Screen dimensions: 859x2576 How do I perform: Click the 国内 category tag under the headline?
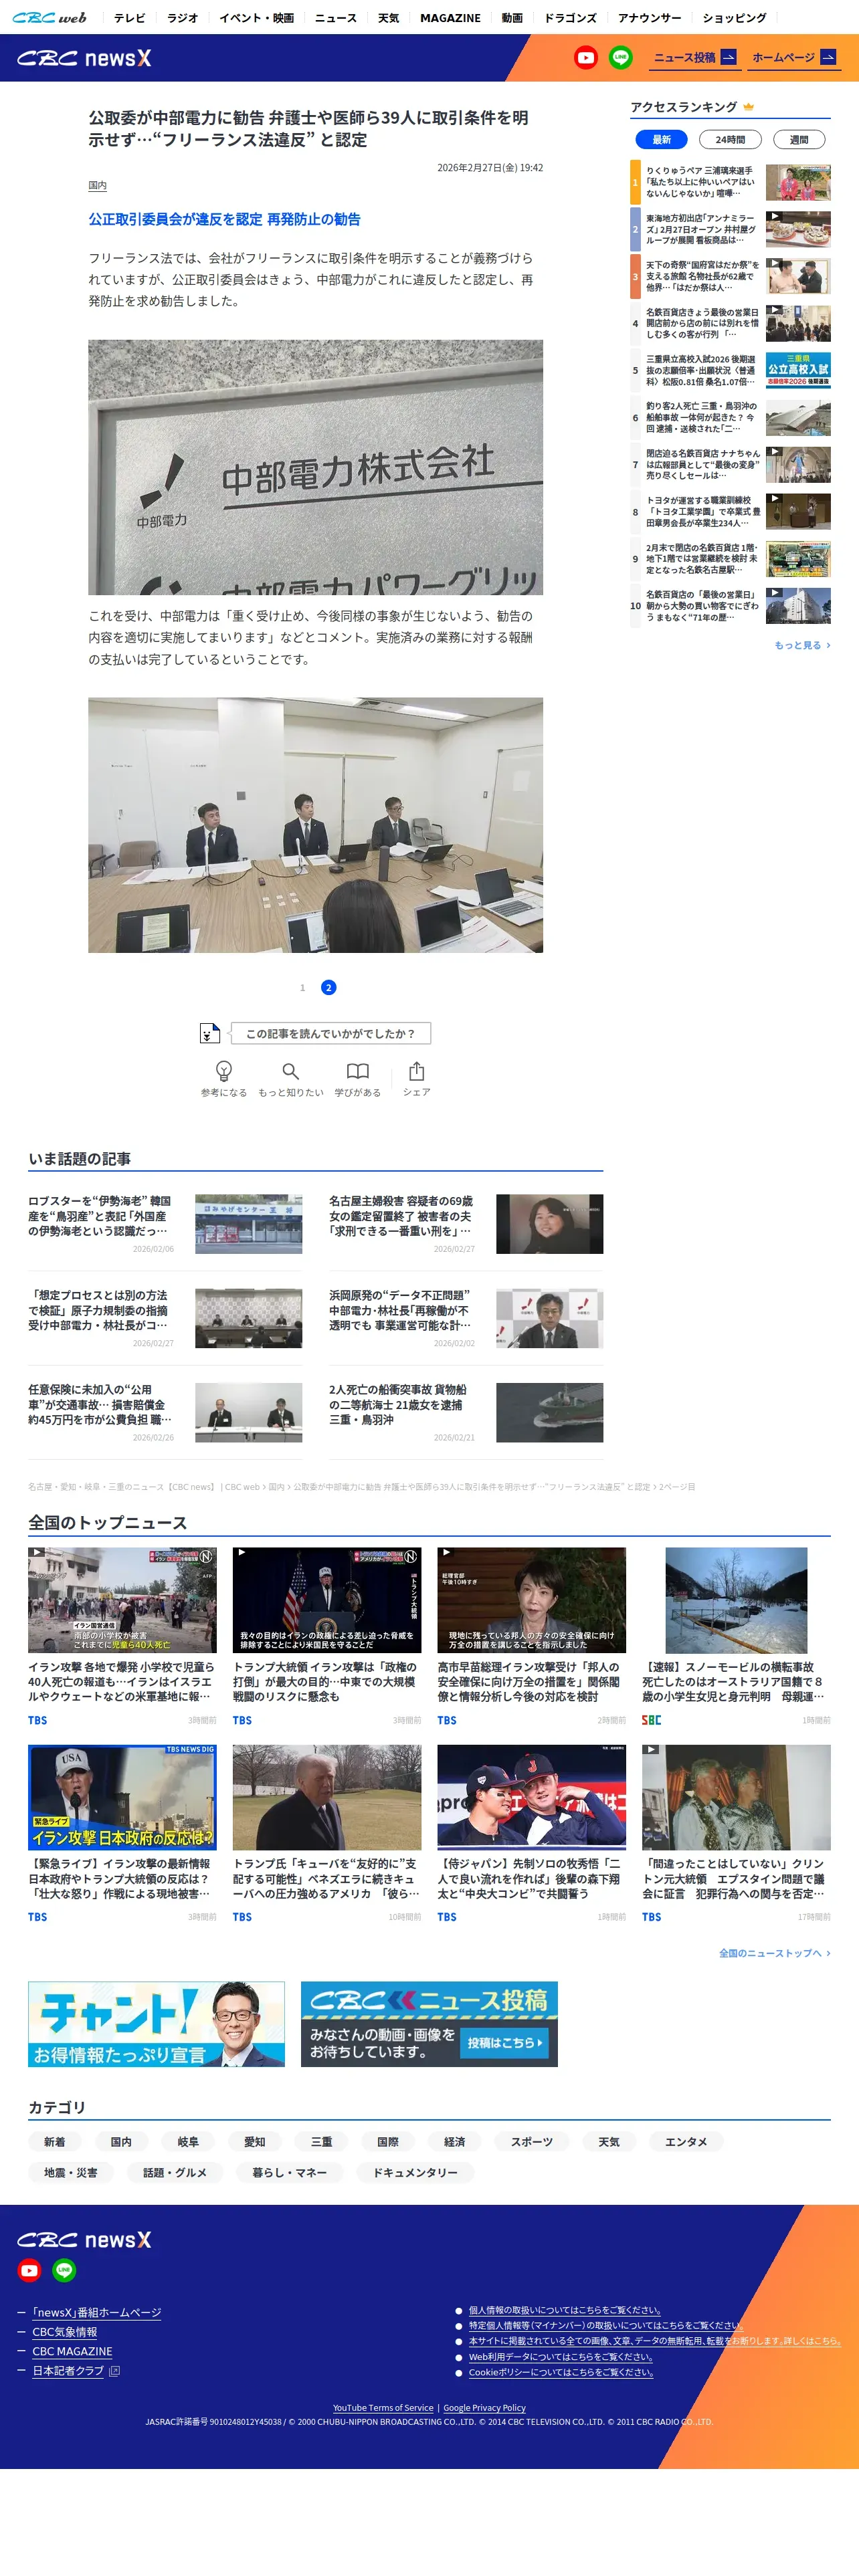click(x=97, y=186)
